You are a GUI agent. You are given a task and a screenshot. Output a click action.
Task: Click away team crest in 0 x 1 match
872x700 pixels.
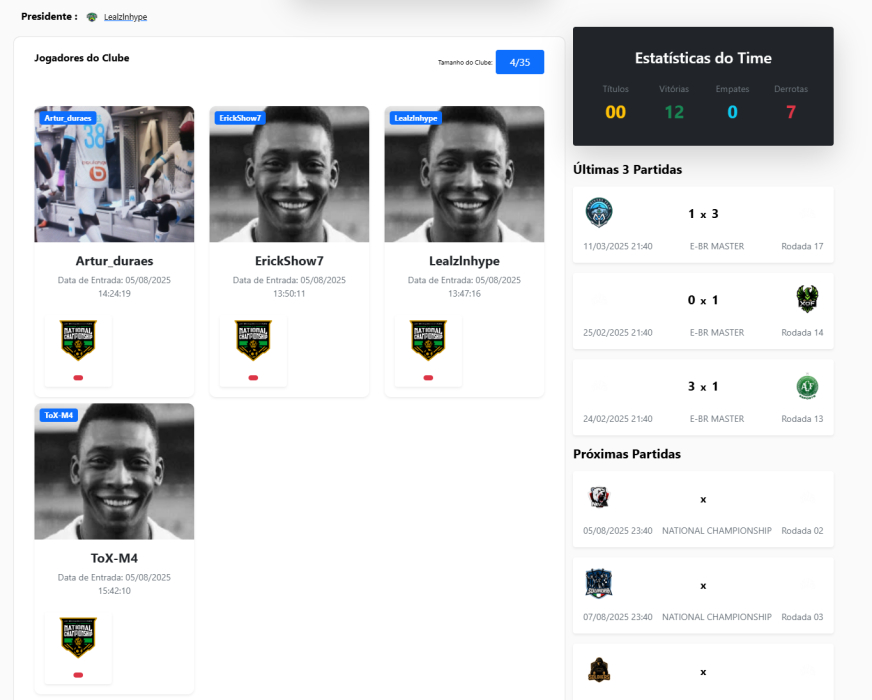point(807,299)
